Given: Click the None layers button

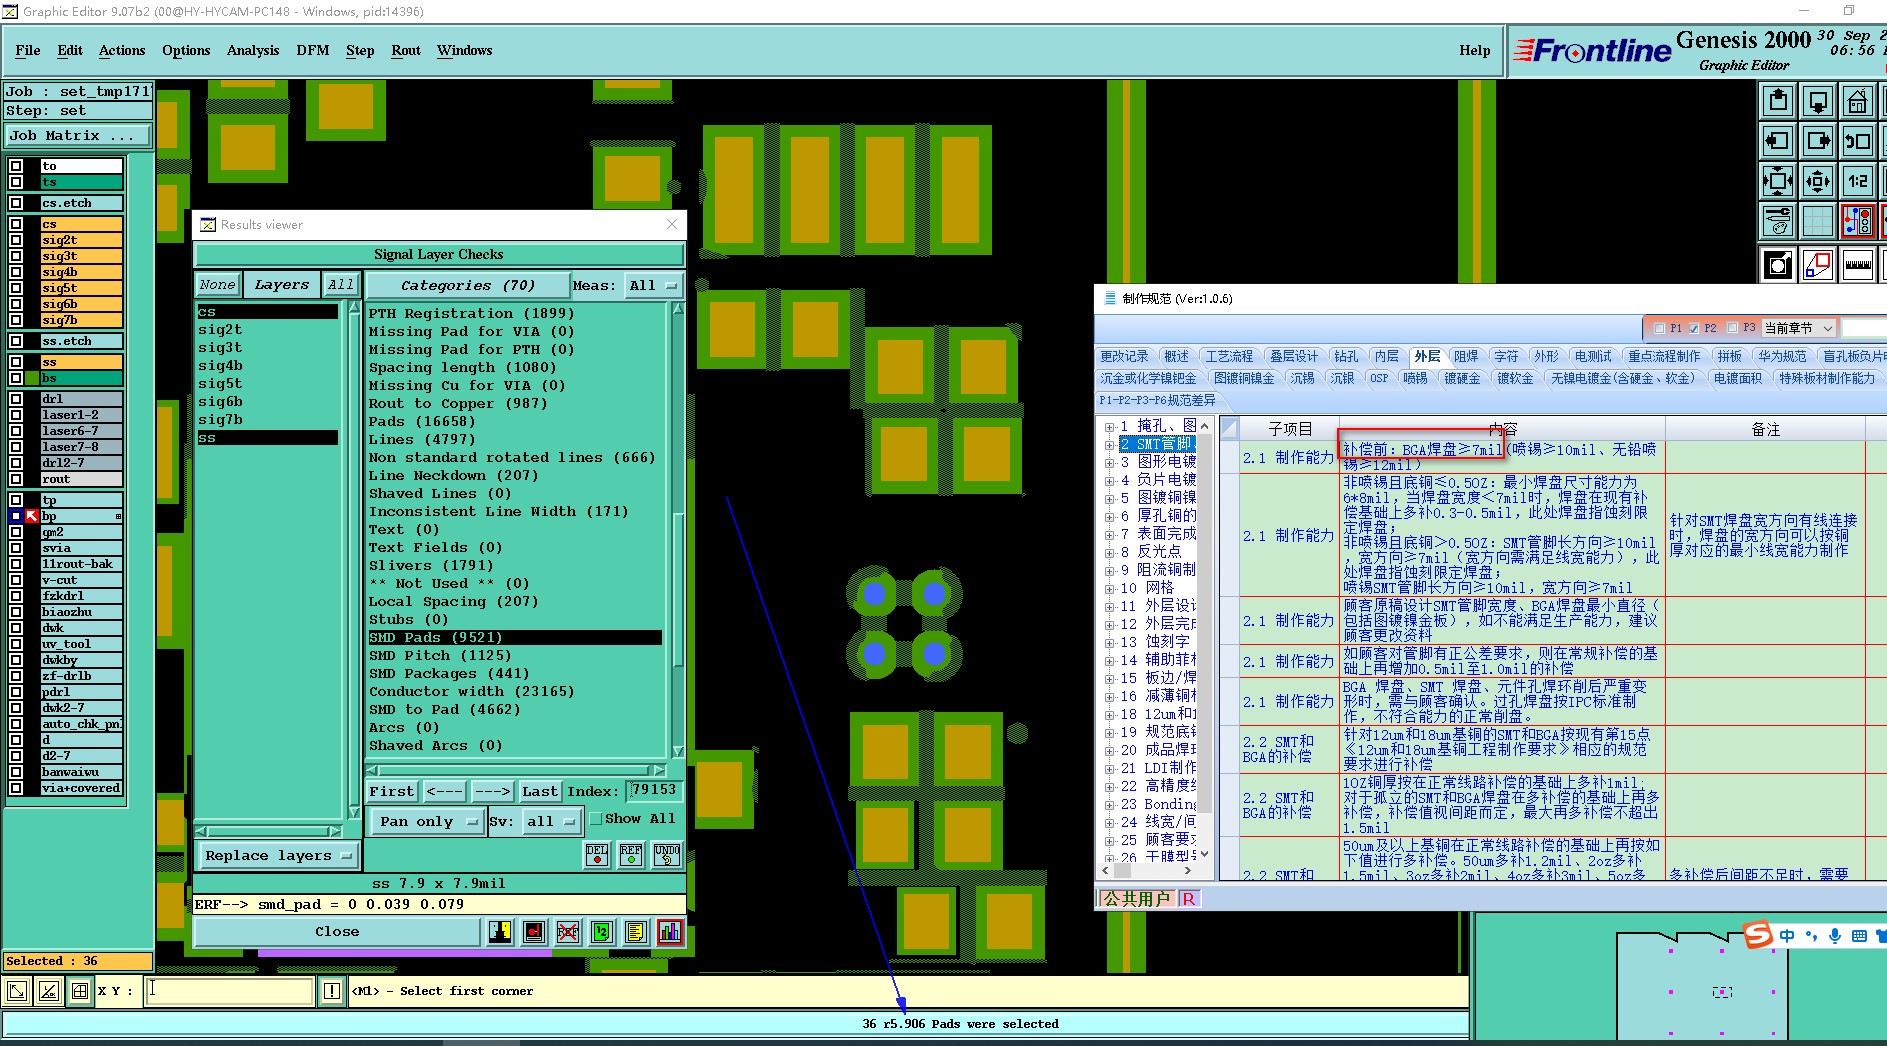Looking at the screenshot, I should coord(217,285).
